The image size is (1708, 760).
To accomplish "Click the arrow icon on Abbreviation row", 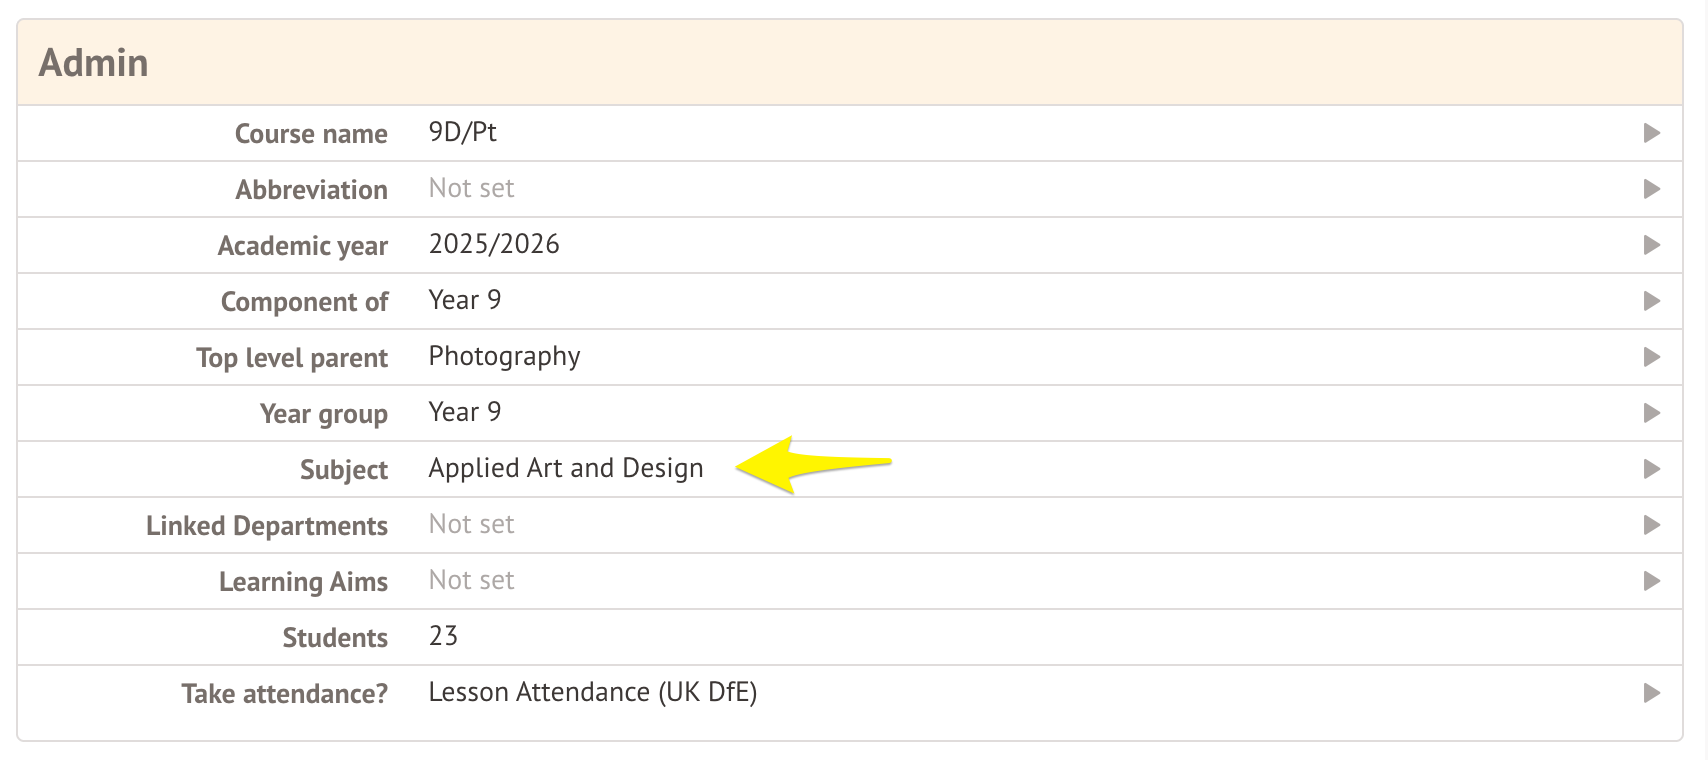I will pyautogui.click(x=1652, y=189).
